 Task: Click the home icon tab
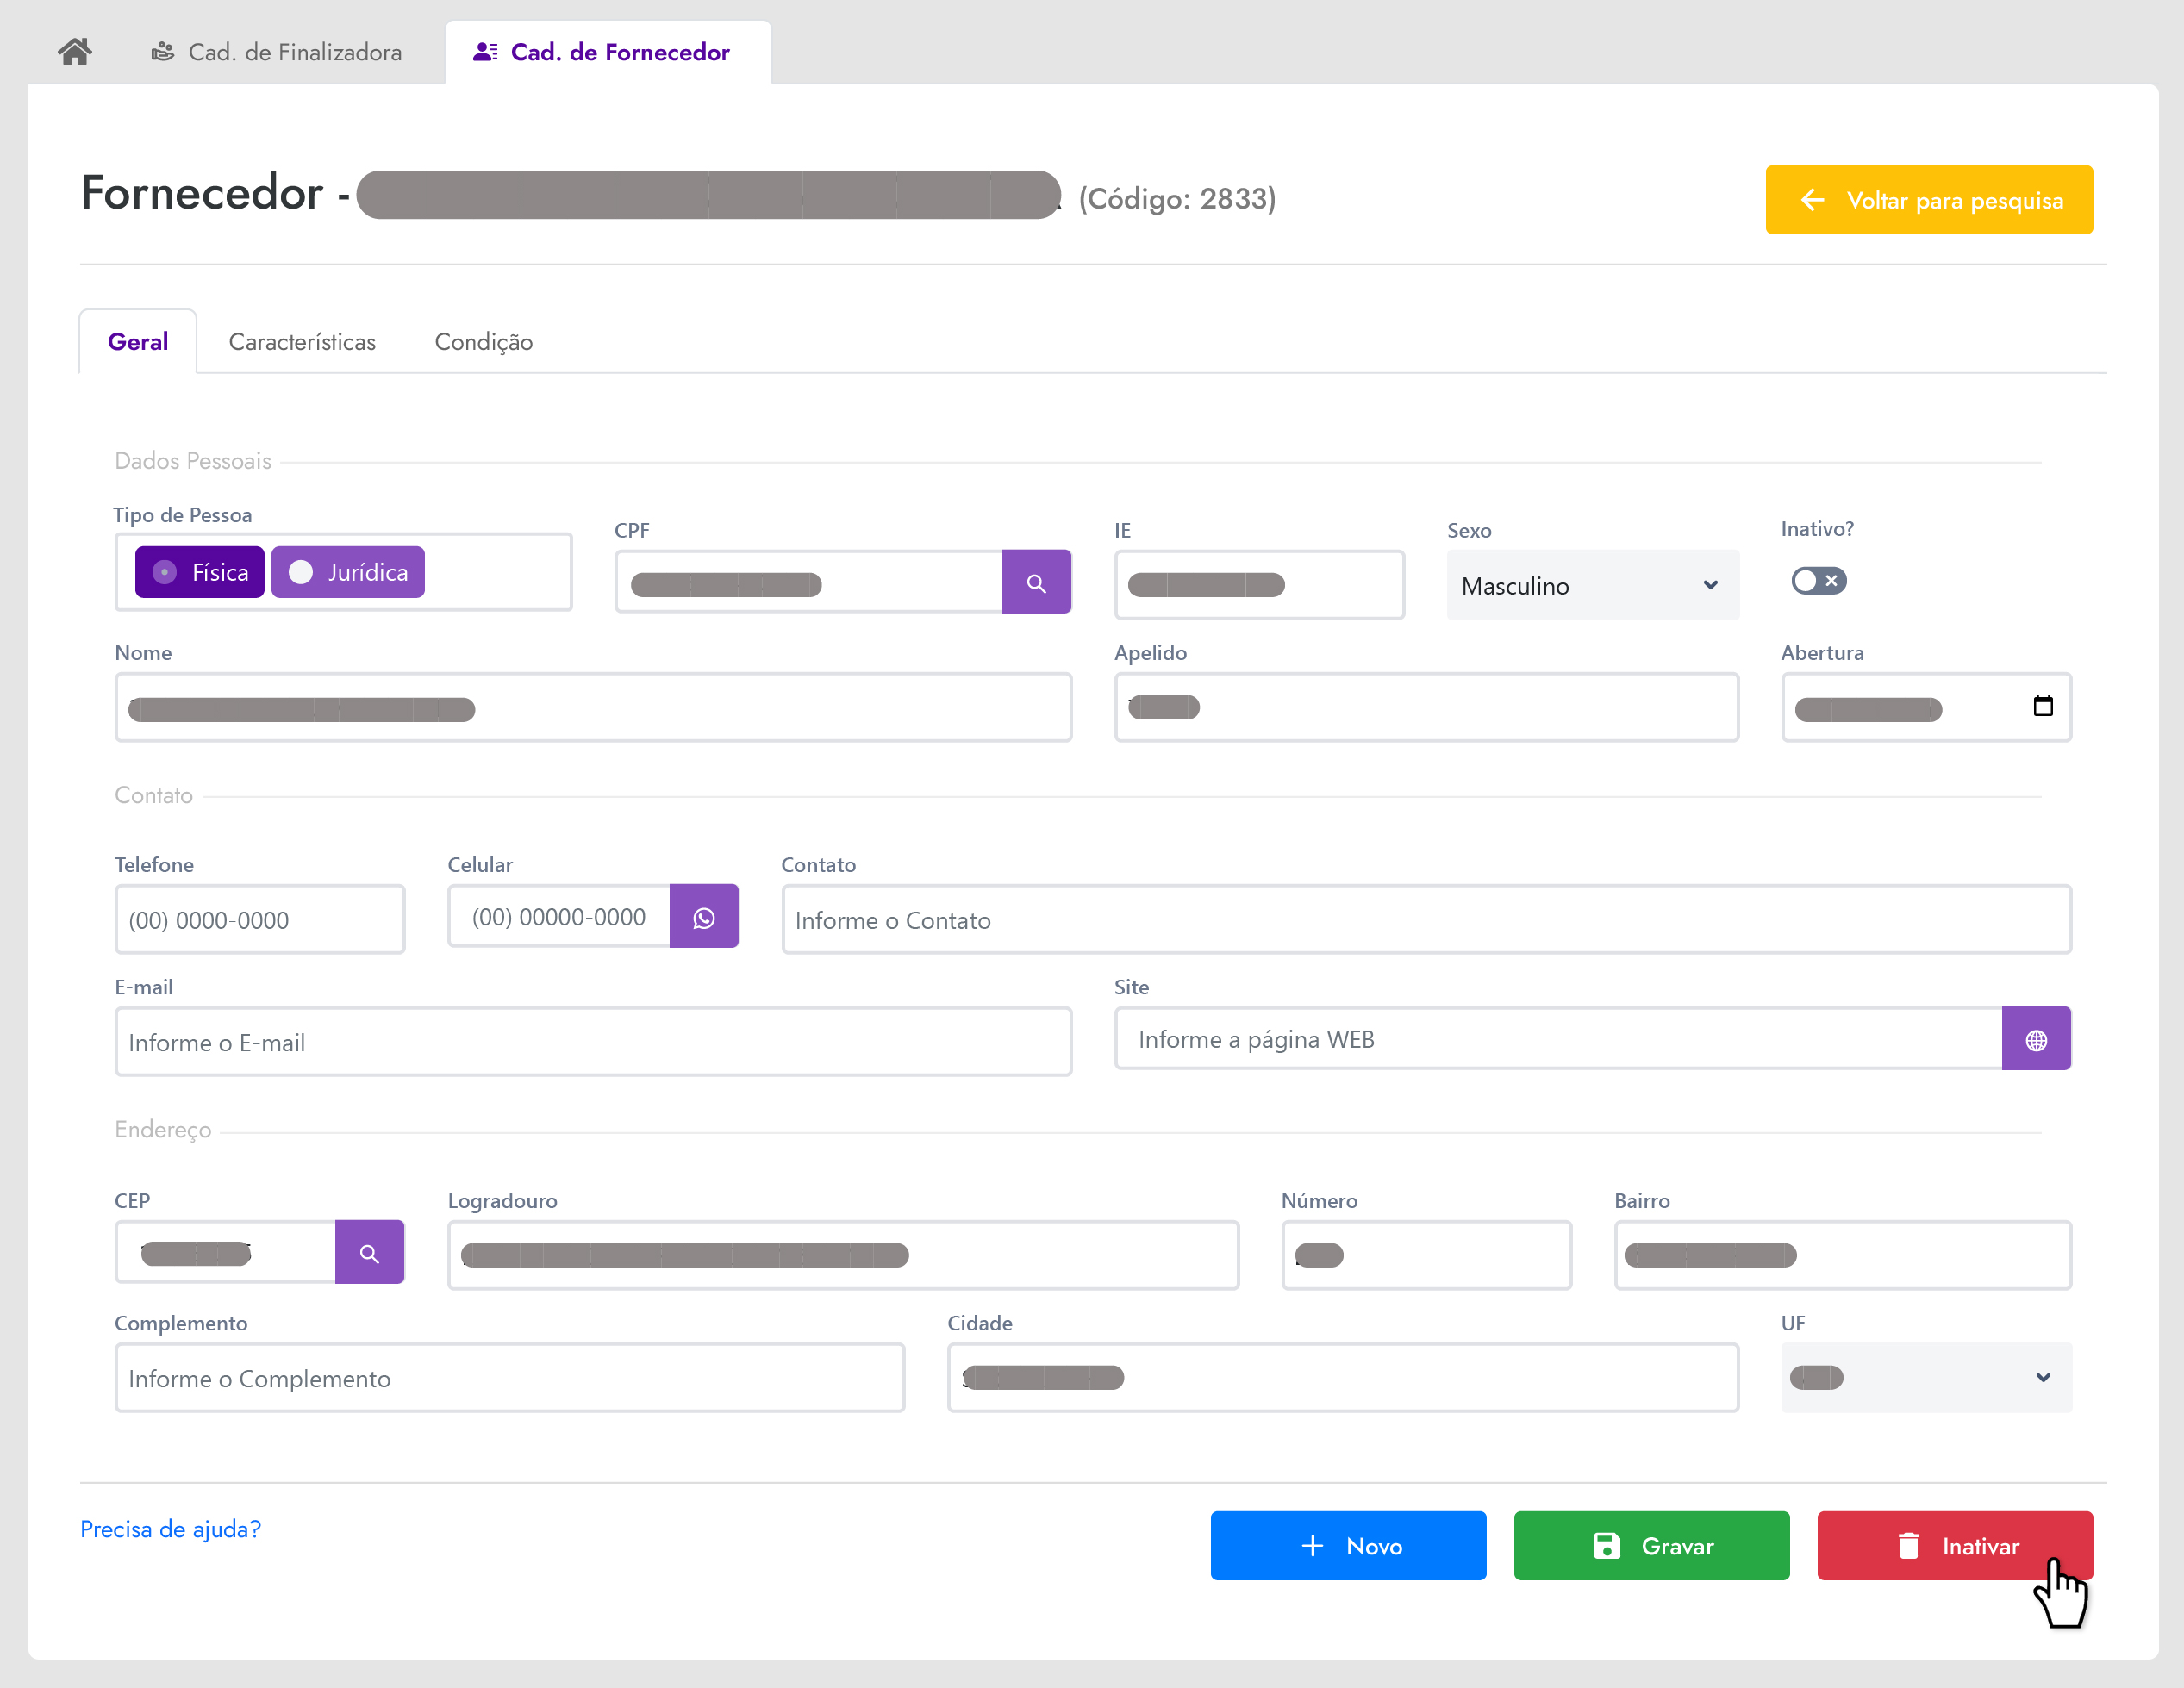(75, 52)
